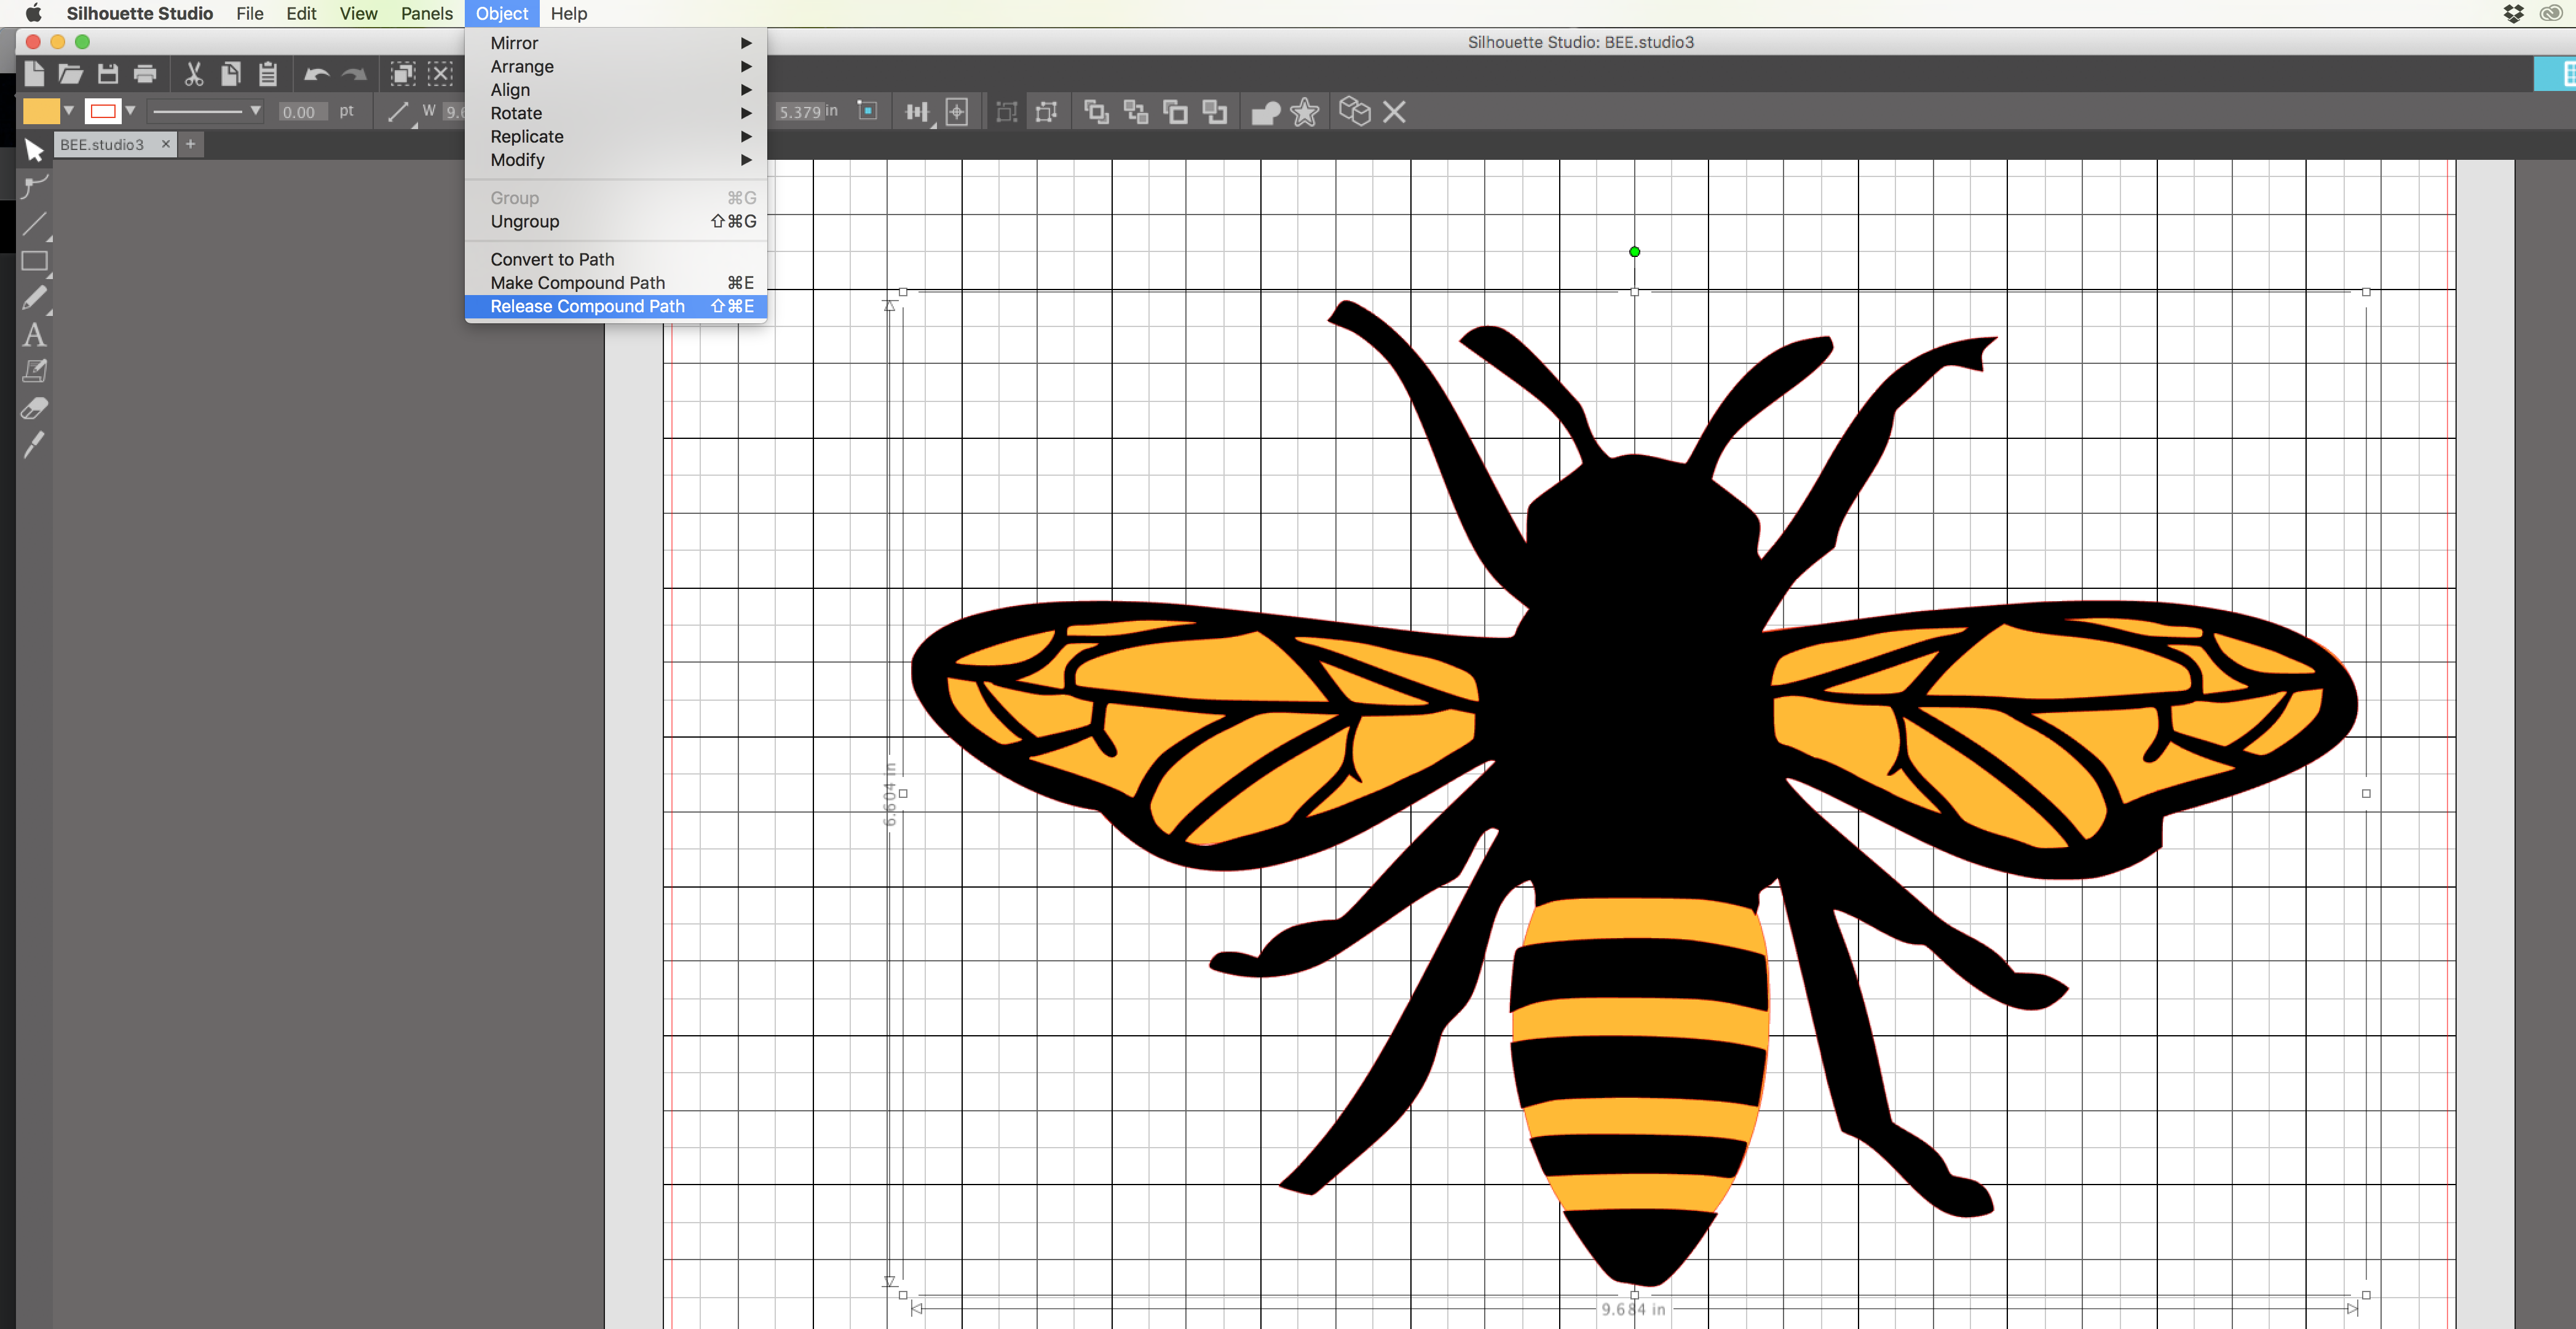Select the Edit Points tool
Image resolution: width=2576 pixels, height=1329 pixels.
pyautogui.click(x=34, y=187)
